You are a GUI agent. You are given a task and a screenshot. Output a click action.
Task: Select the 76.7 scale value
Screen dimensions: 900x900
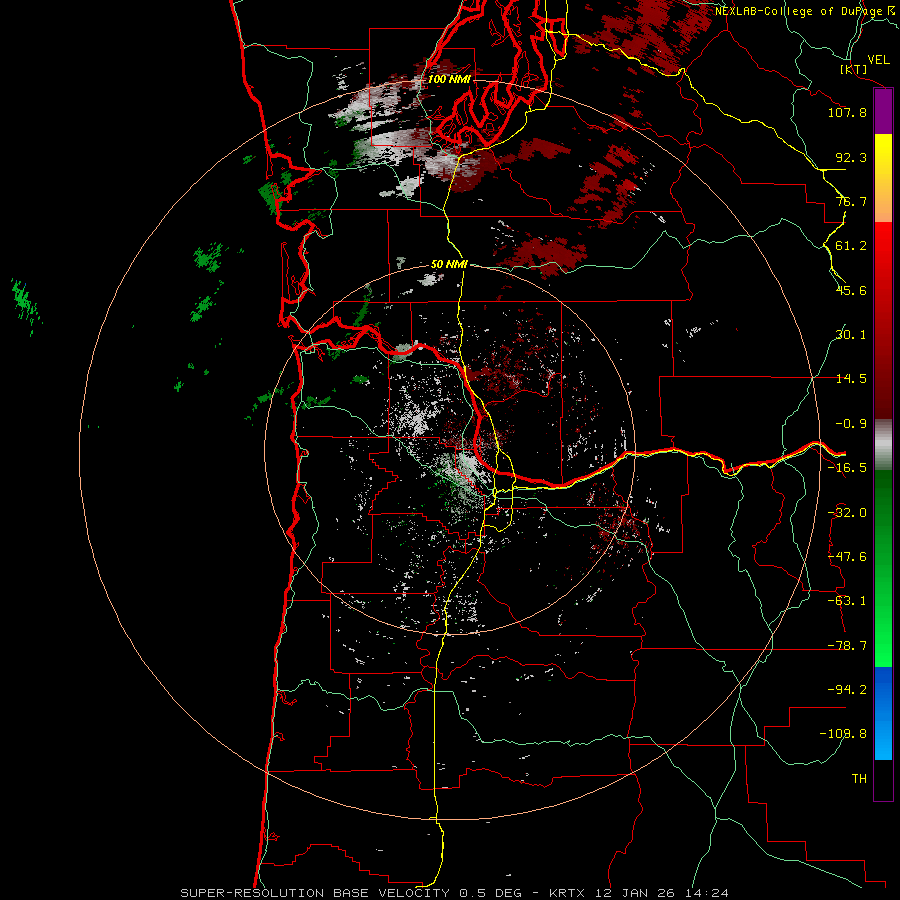[851, 201]
